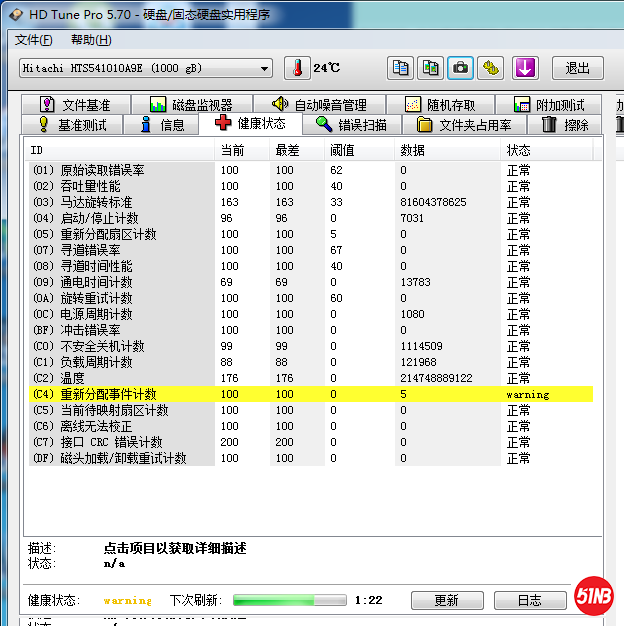Click the camera save screenshot icon

coord(460,68)
